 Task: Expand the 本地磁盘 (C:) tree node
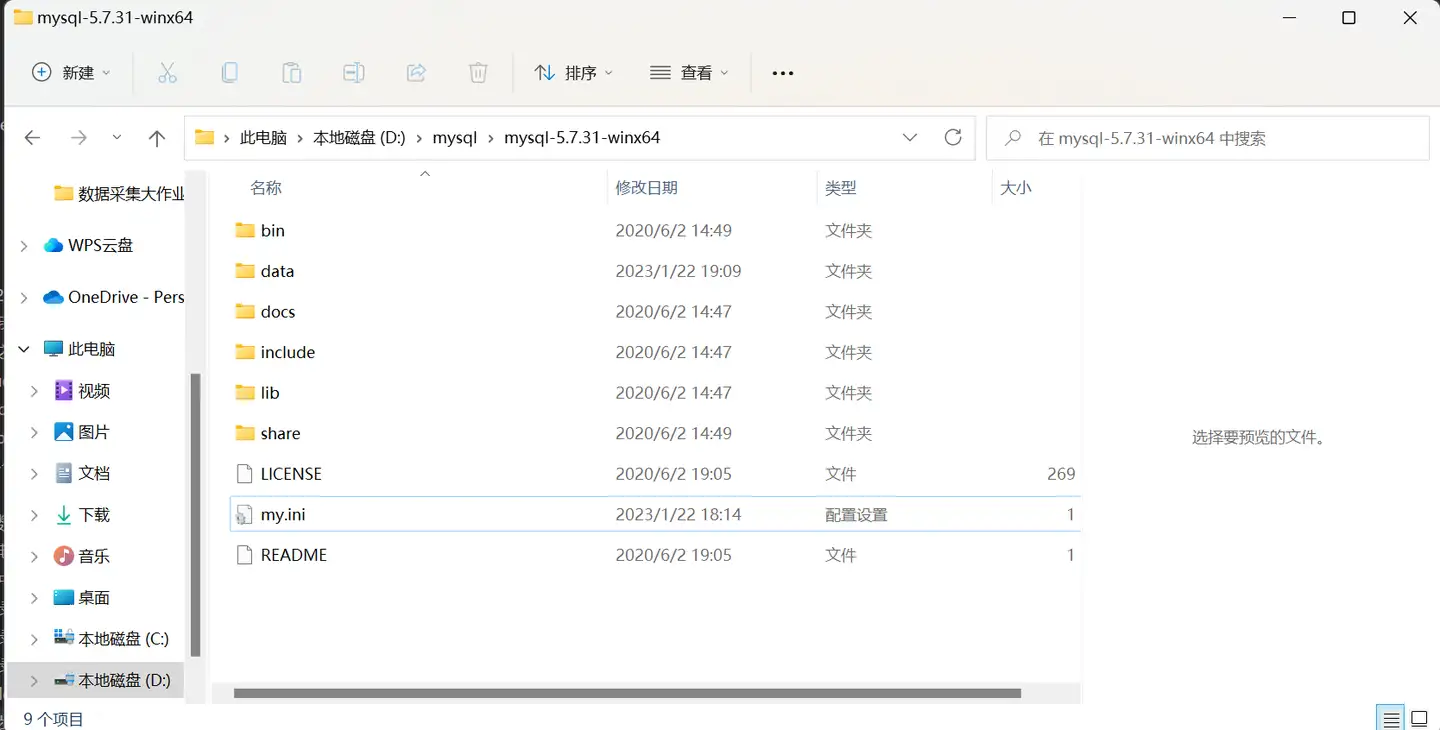coord(34,639)
